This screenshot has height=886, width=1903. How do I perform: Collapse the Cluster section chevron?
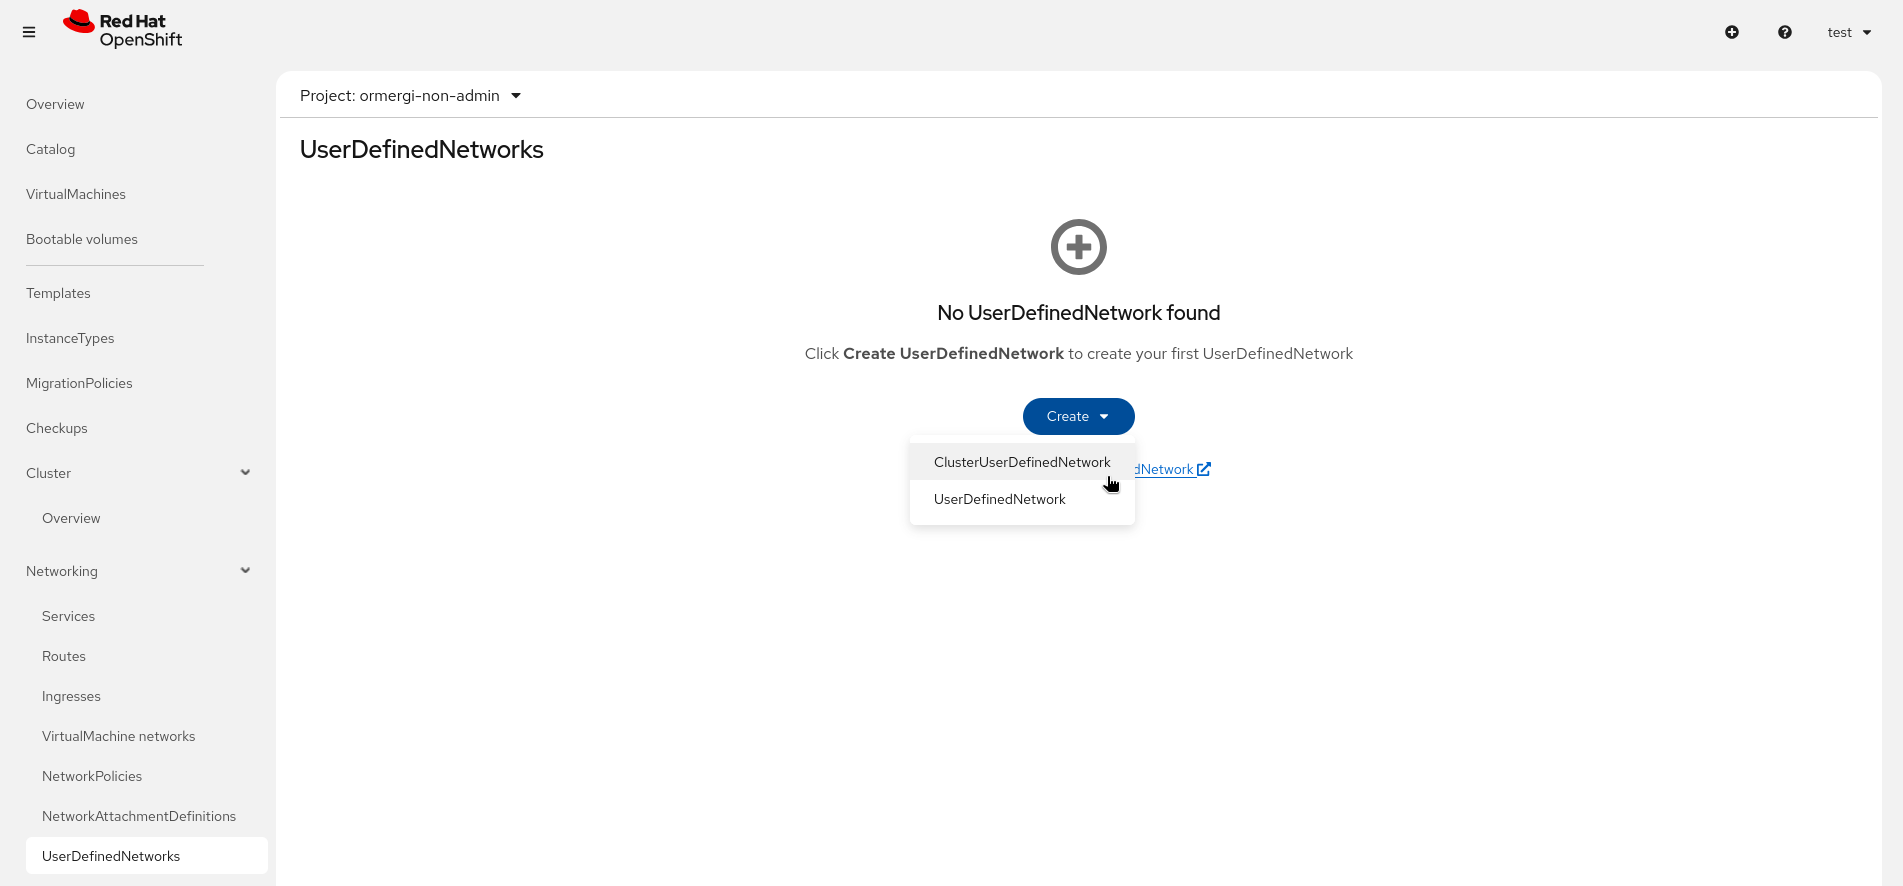[x=245, y=472]
